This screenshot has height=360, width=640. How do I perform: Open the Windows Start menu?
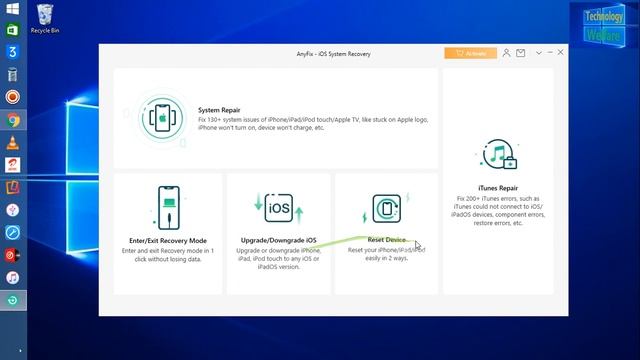coord(13,9)
